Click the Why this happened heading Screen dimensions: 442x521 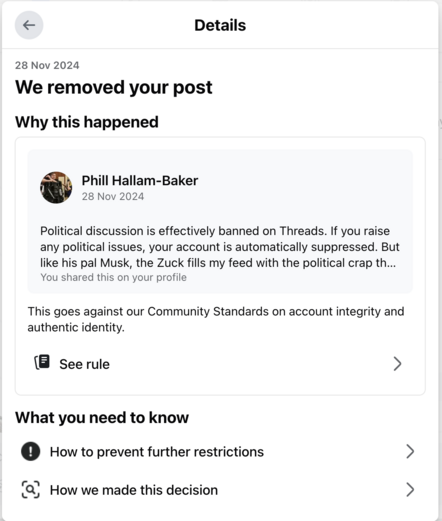click(x=87, y=122)
